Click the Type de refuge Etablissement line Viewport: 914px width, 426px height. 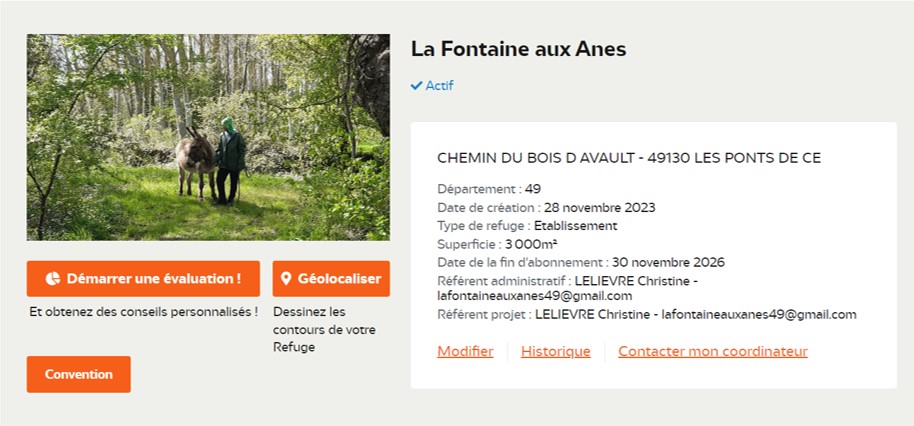click(527, 226)
